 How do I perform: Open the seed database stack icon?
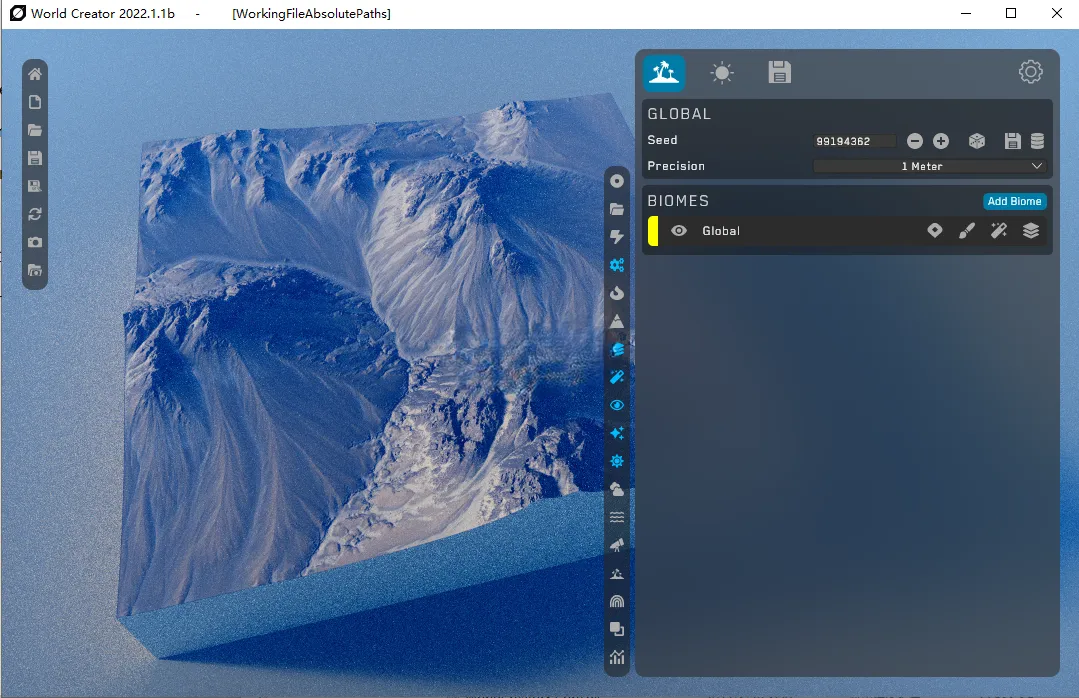coord(1038,141)
